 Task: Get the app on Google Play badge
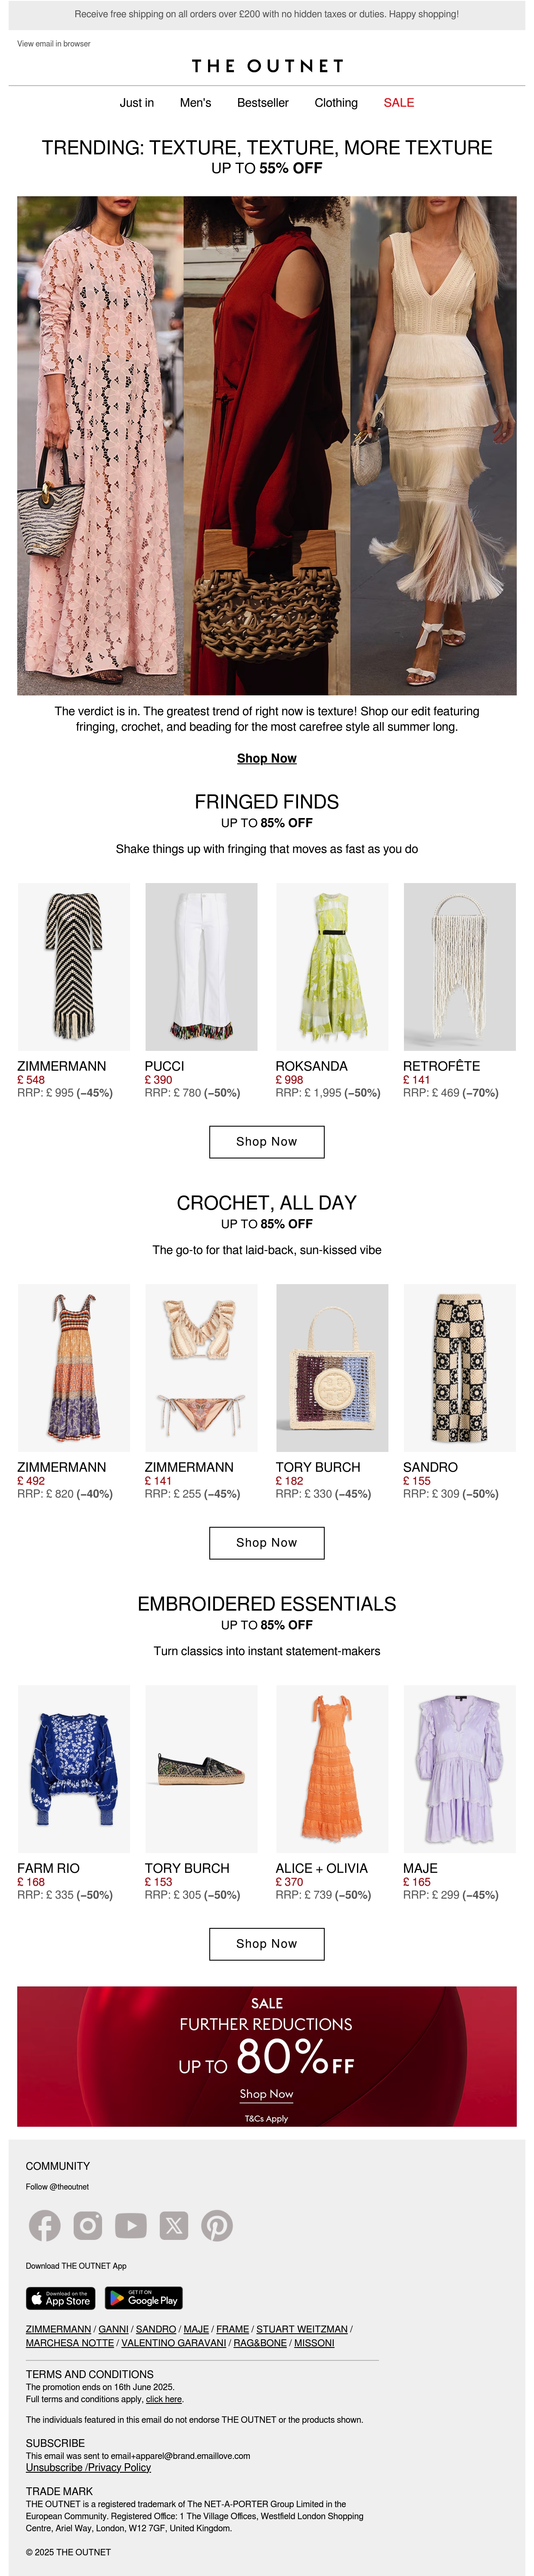click(144, 2298)
